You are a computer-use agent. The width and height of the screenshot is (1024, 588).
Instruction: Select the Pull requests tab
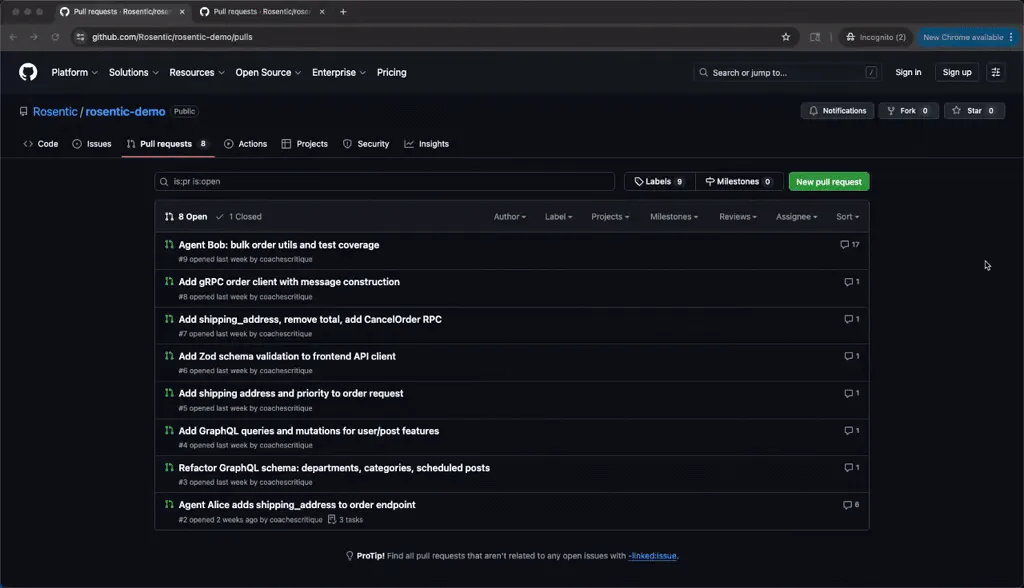click(167, 144)
